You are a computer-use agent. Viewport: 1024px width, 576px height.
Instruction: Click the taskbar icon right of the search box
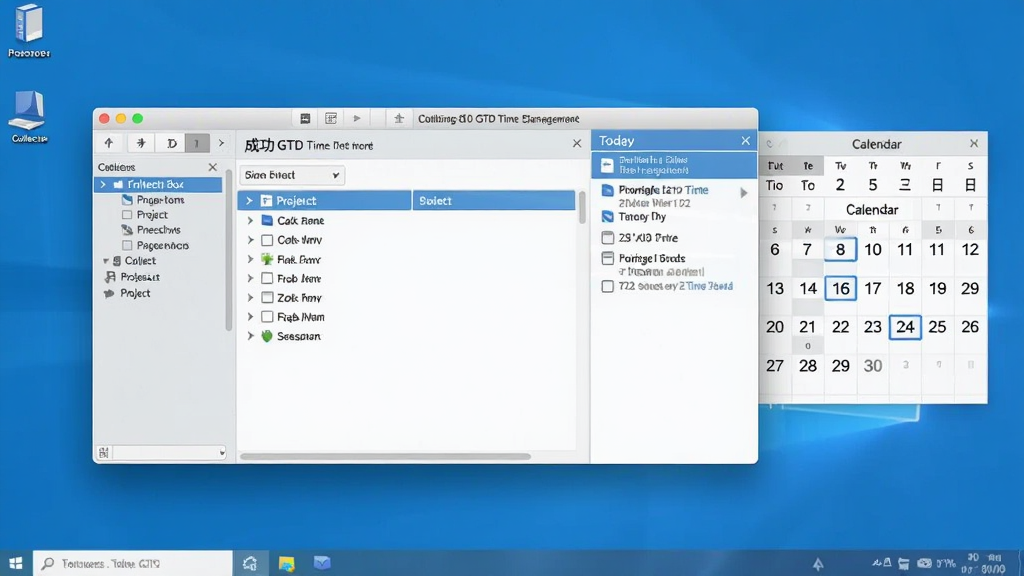pos(250,563)
